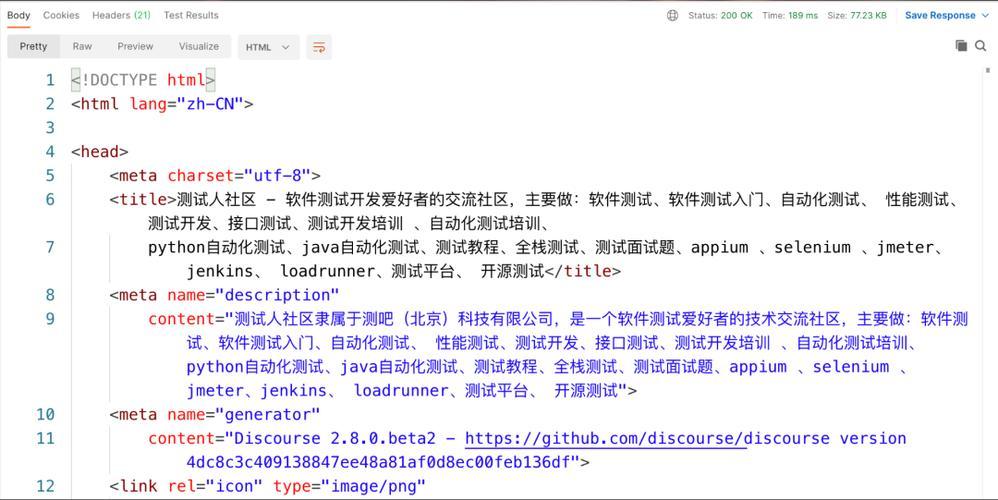Click line number 6 in gutter
This screenshot has height=500, width=998.
50,200
